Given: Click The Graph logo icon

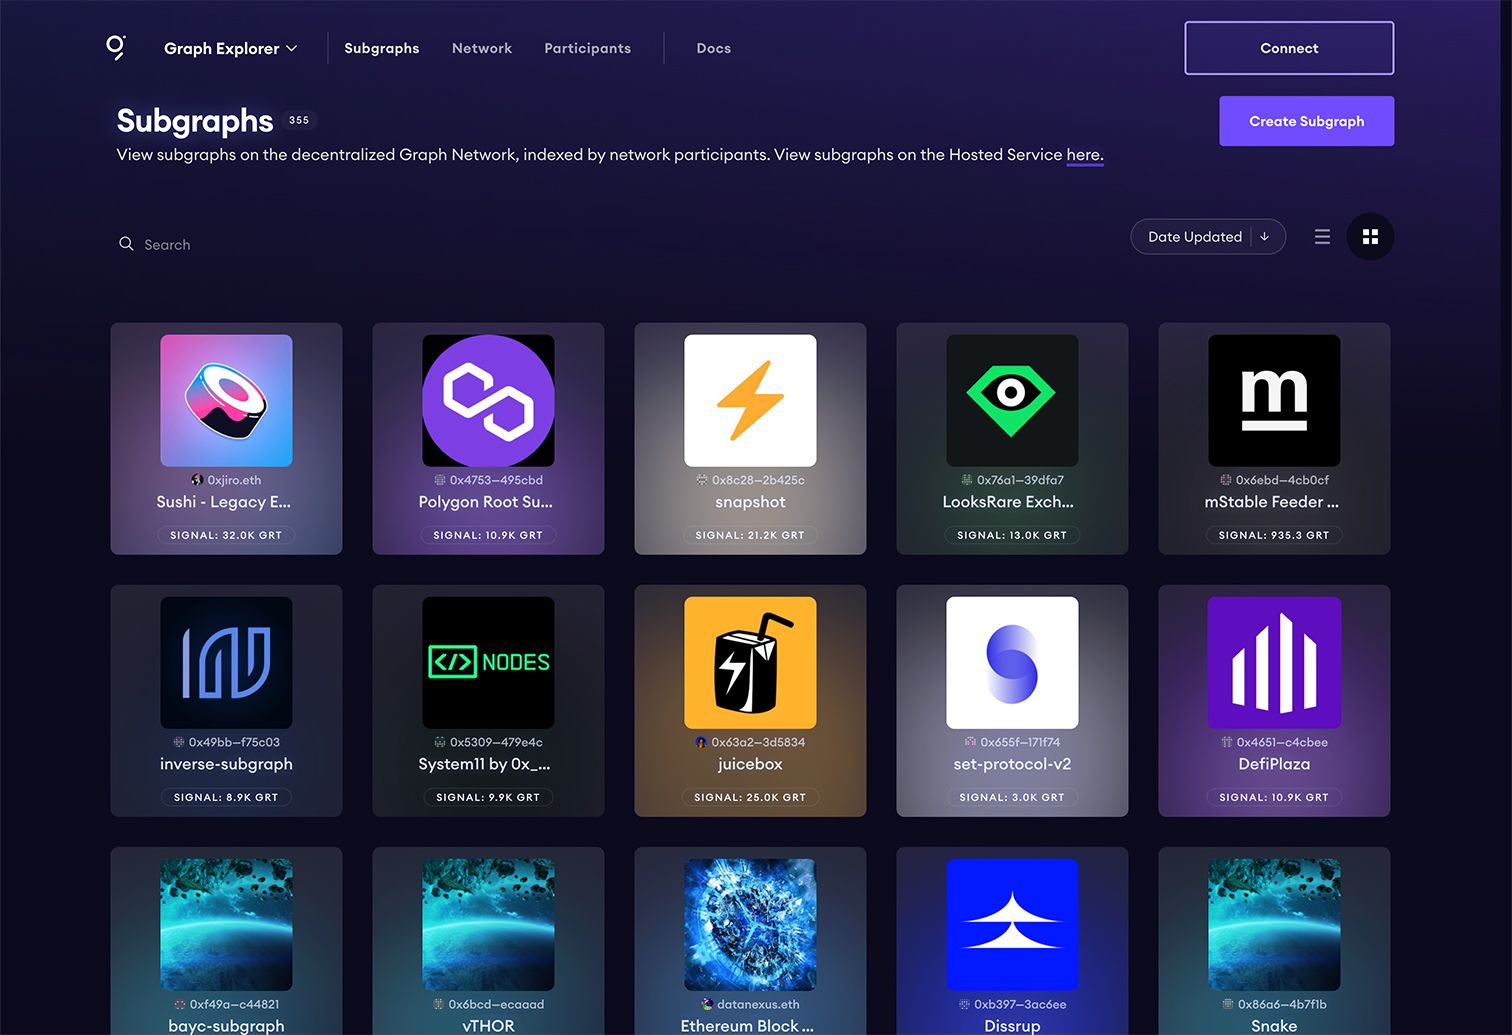Looking at the screenshot, I should [116, 47].
